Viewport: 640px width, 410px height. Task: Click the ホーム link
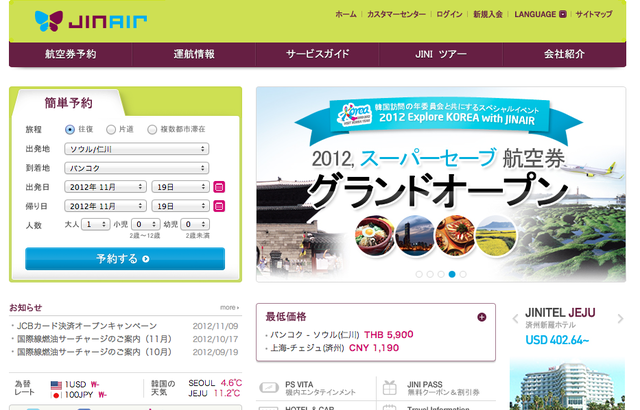(x=346, y=14)
